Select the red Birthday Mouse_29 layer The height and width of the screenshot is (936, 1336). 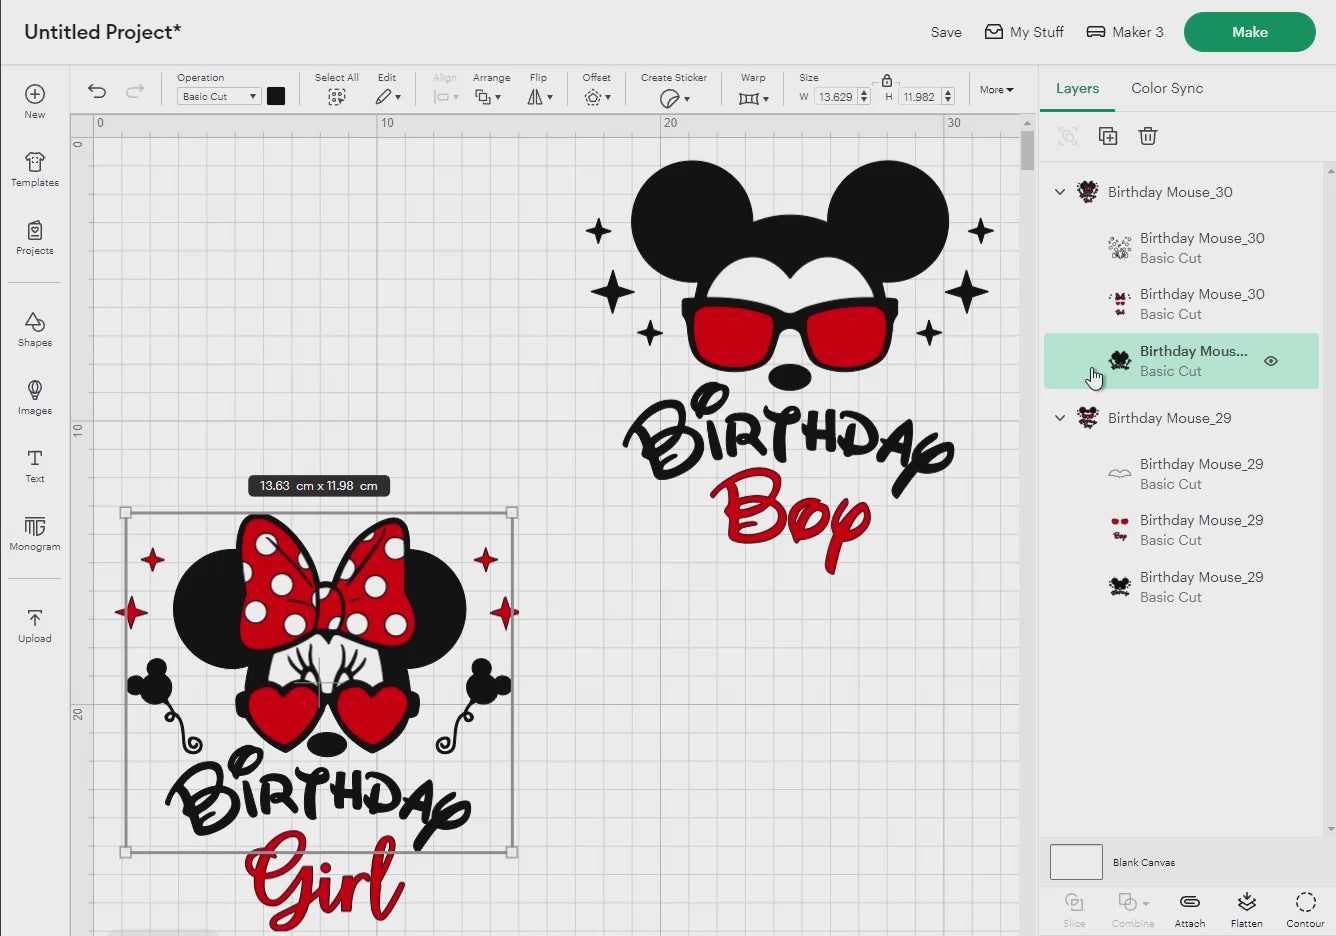point(1181,530)
